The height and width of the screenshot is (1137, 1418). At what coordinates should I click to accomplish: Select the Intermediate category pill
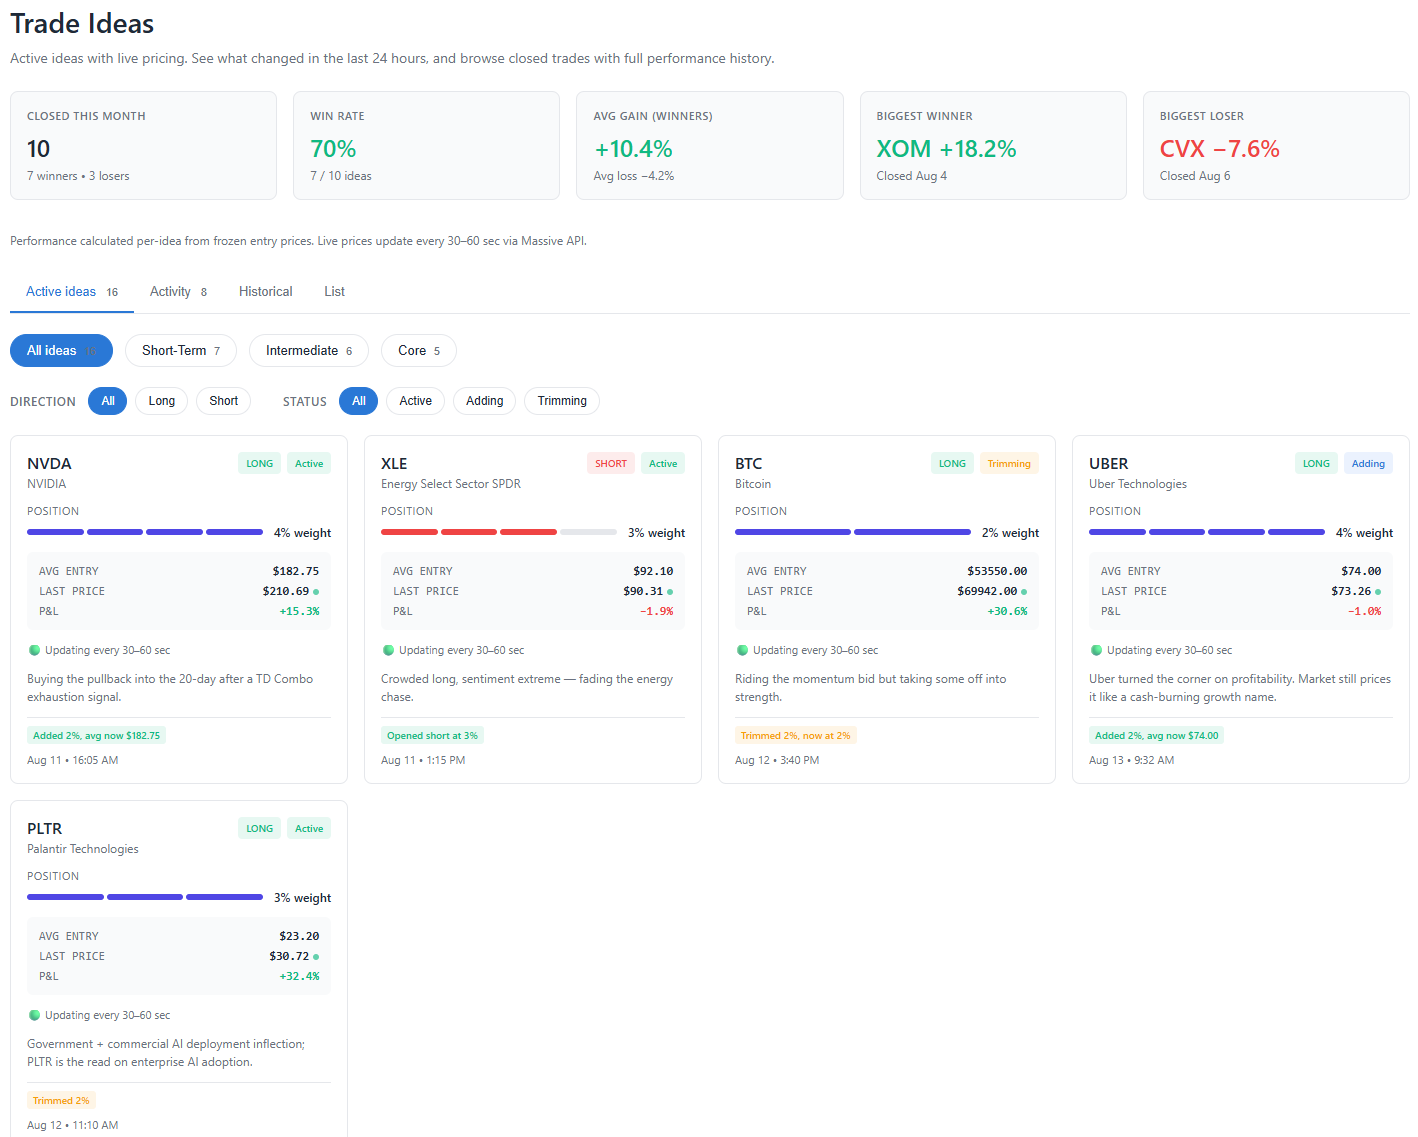309,351
